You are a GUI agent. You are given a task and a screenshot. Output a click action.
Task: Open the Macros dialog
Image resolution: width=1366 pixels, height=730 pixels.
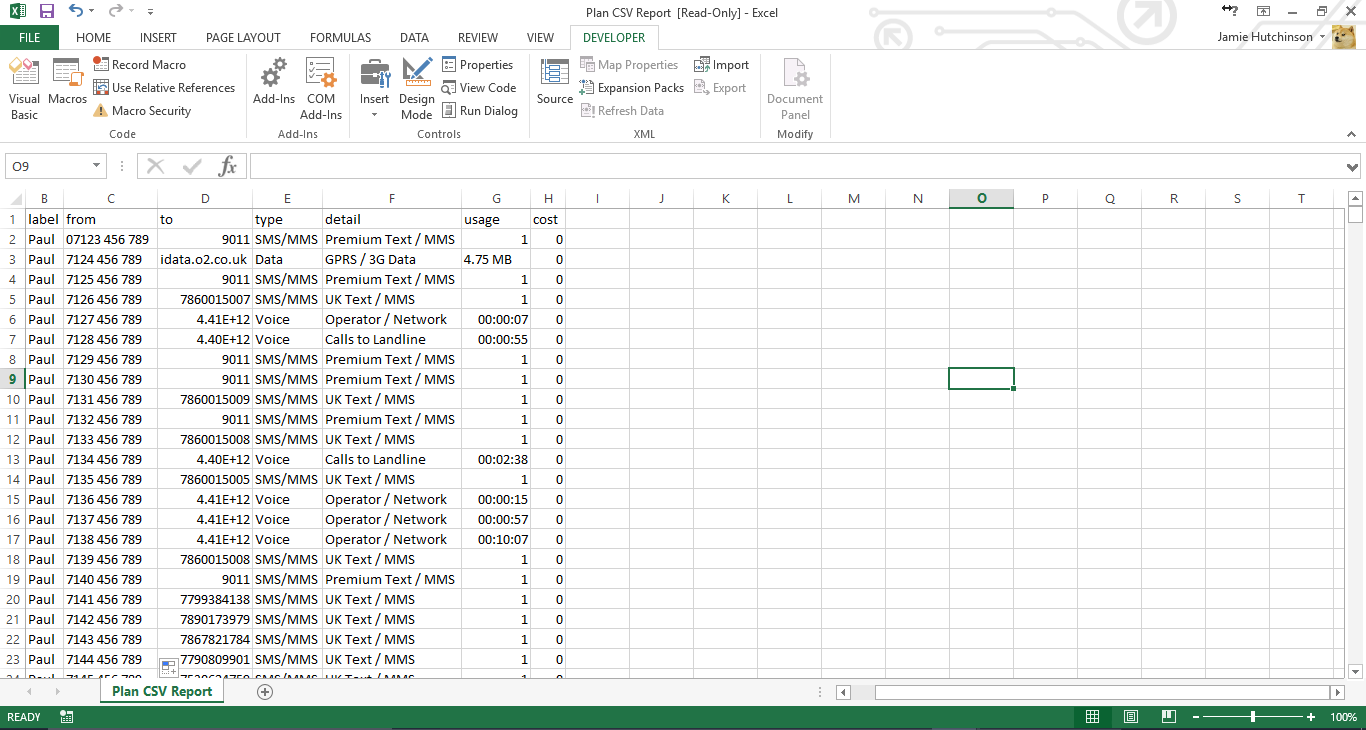pyautogui.click(x=67, y=81)
